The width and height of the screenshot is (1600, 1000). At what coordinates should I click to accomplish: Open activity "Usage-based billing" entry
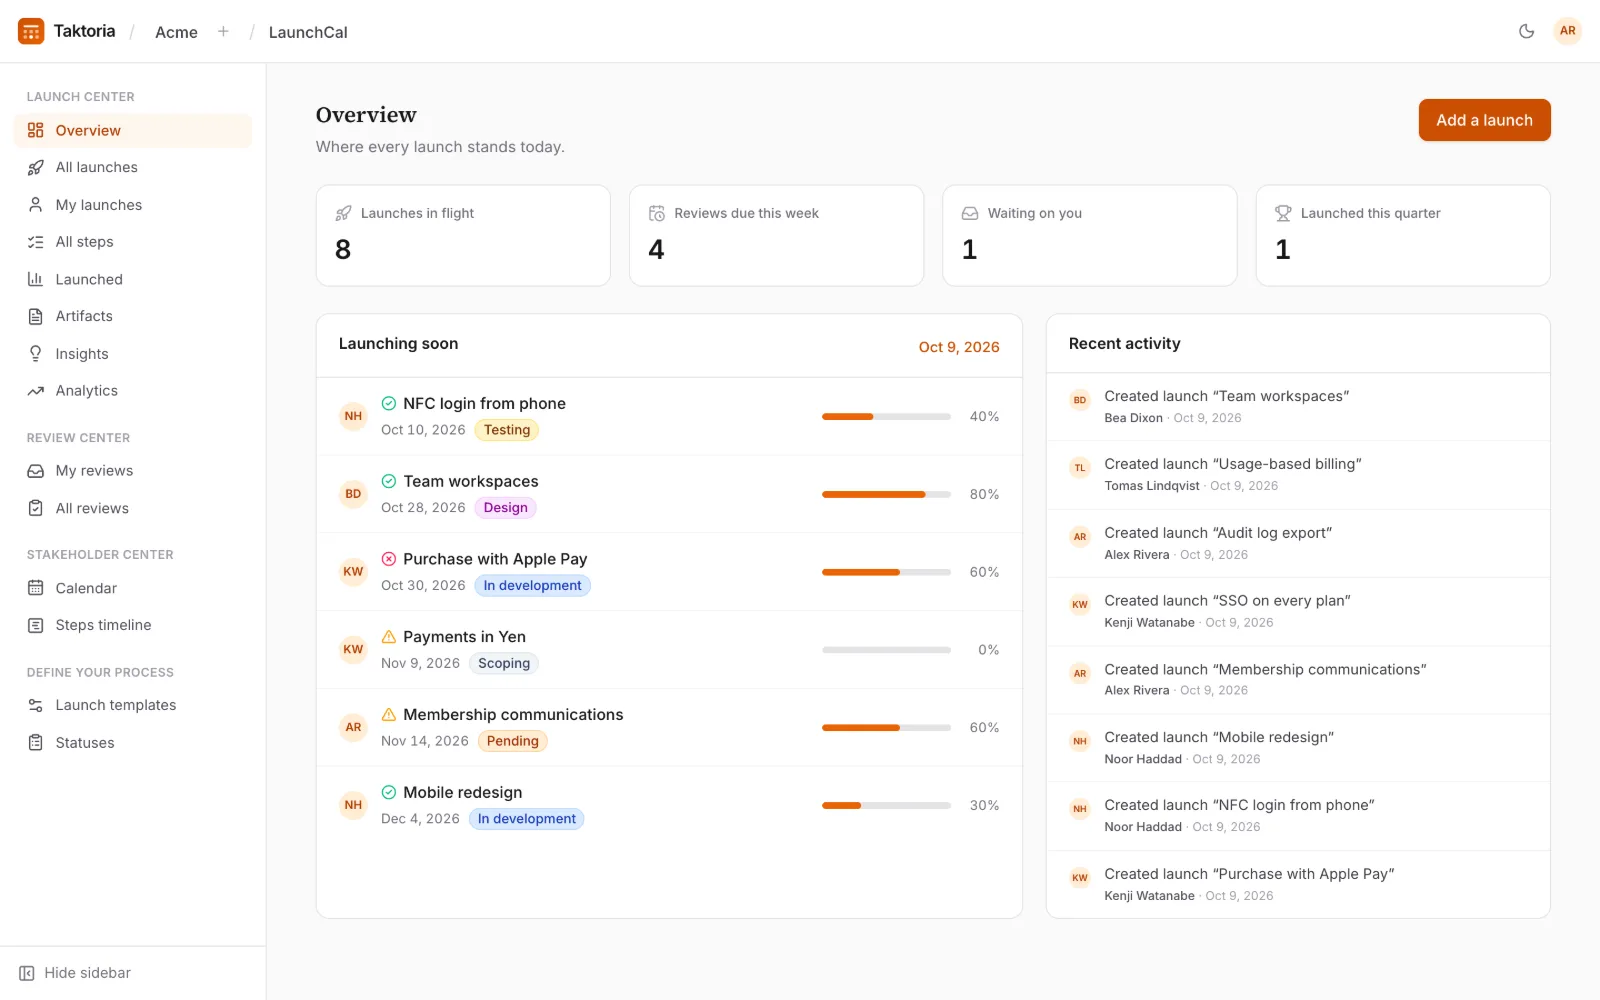1298,475
